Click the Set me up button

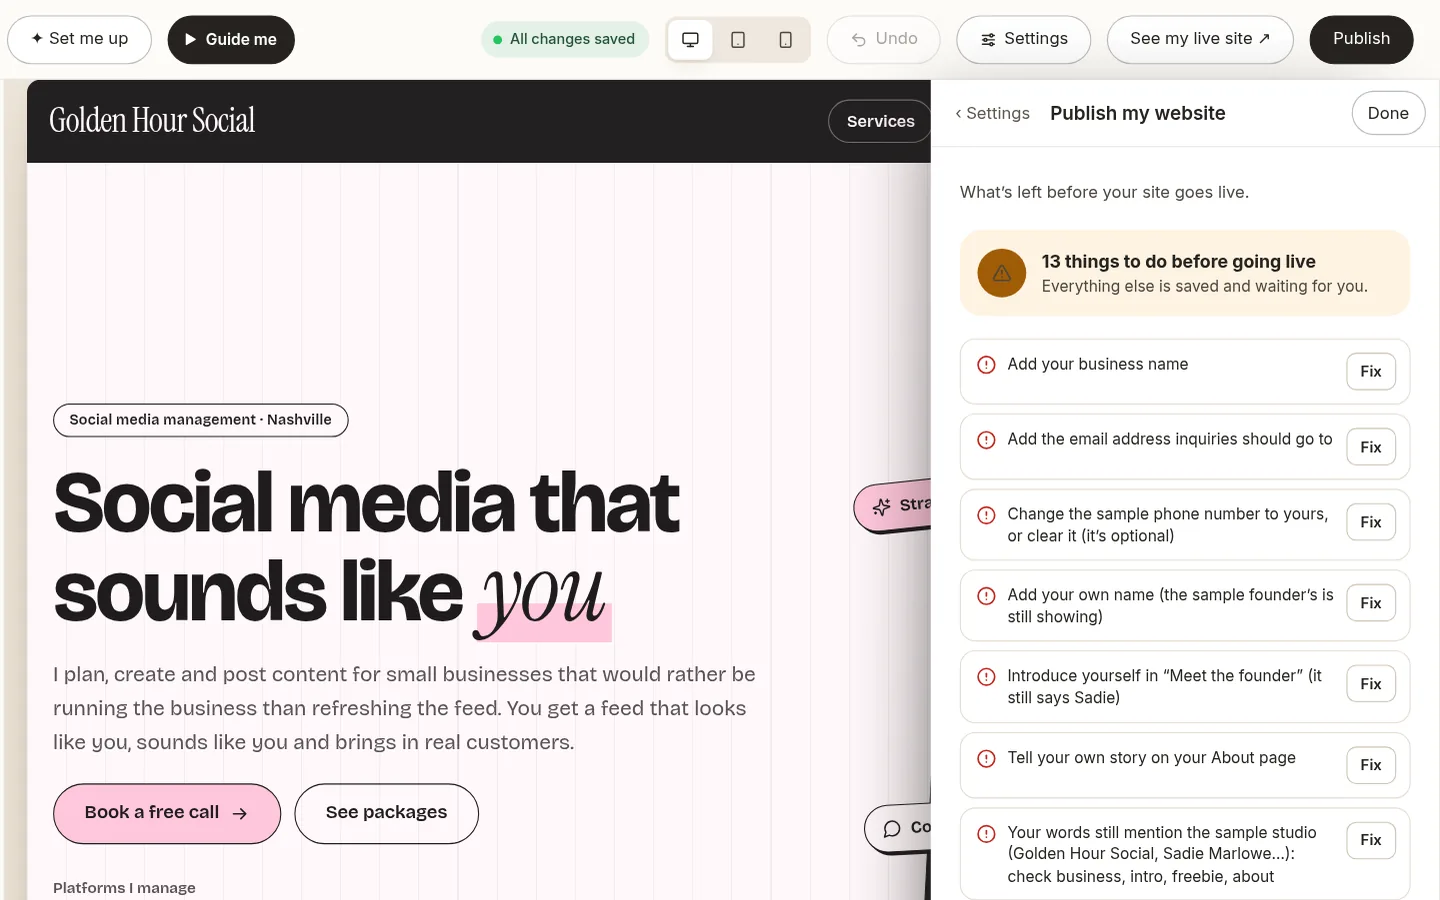click(x=80, y=39)
